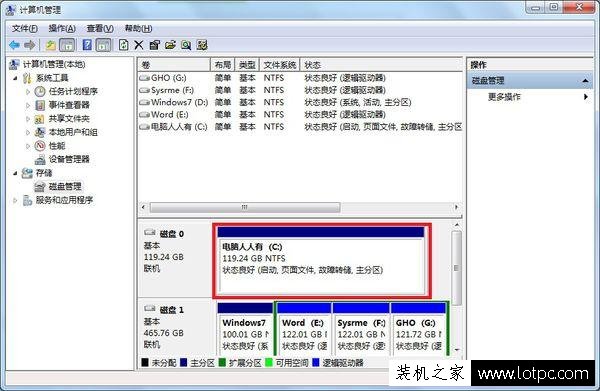The image size is (600, 391).
Task: Select the Windows7 (D:) volume icon in the list
Action: point(144,103)
